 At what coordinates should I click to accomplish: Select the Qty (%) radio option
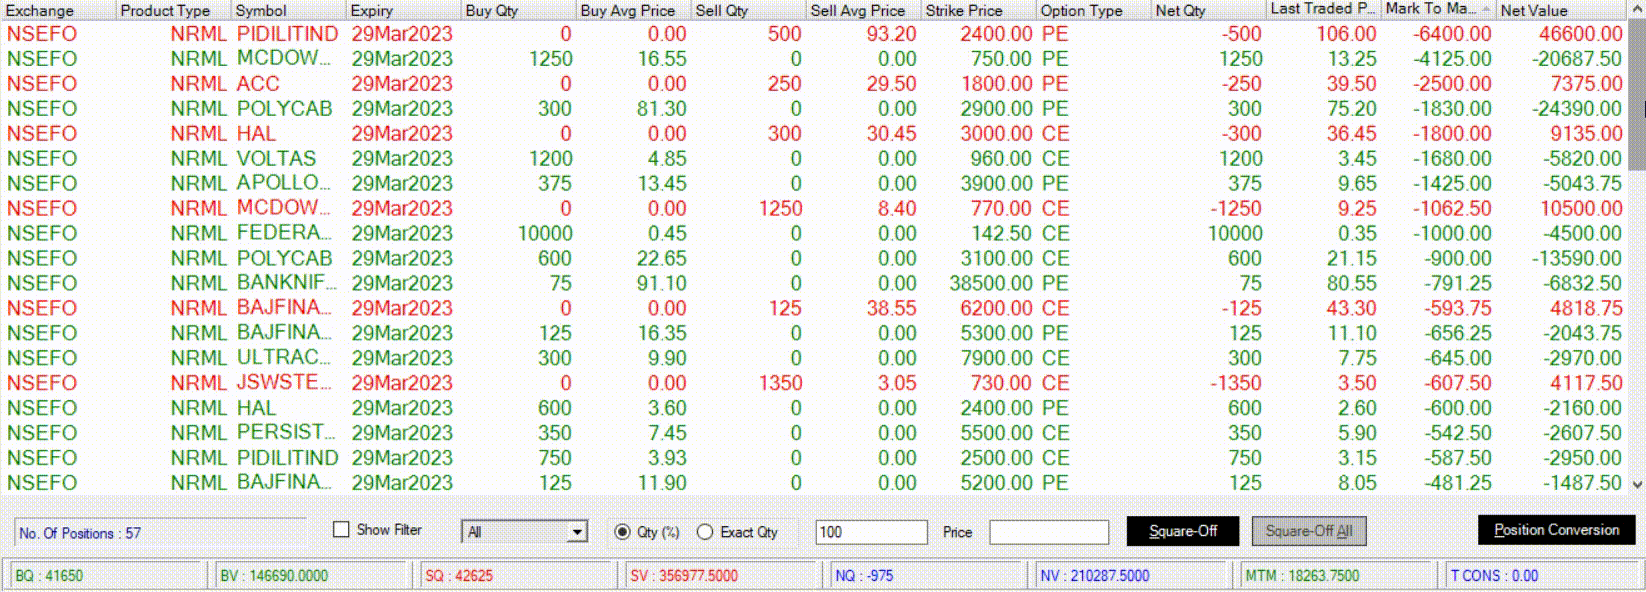pos(622,532)
